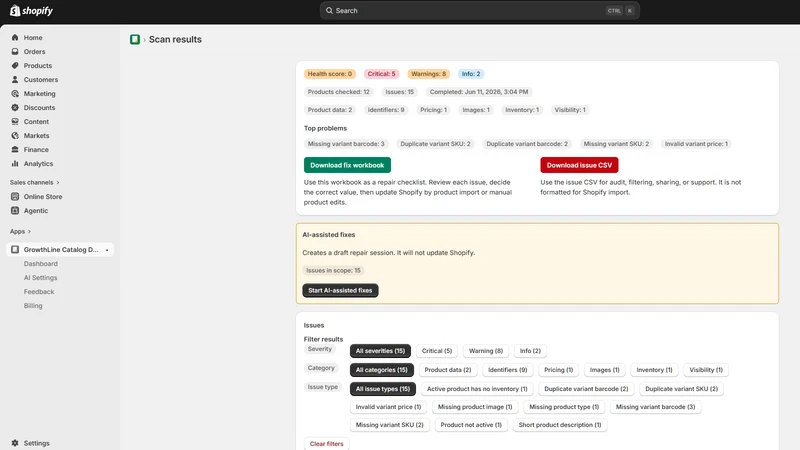This screenshot has width=800, height=450.
Task: Select All issue types (15) filter
Action: [383, 389]
